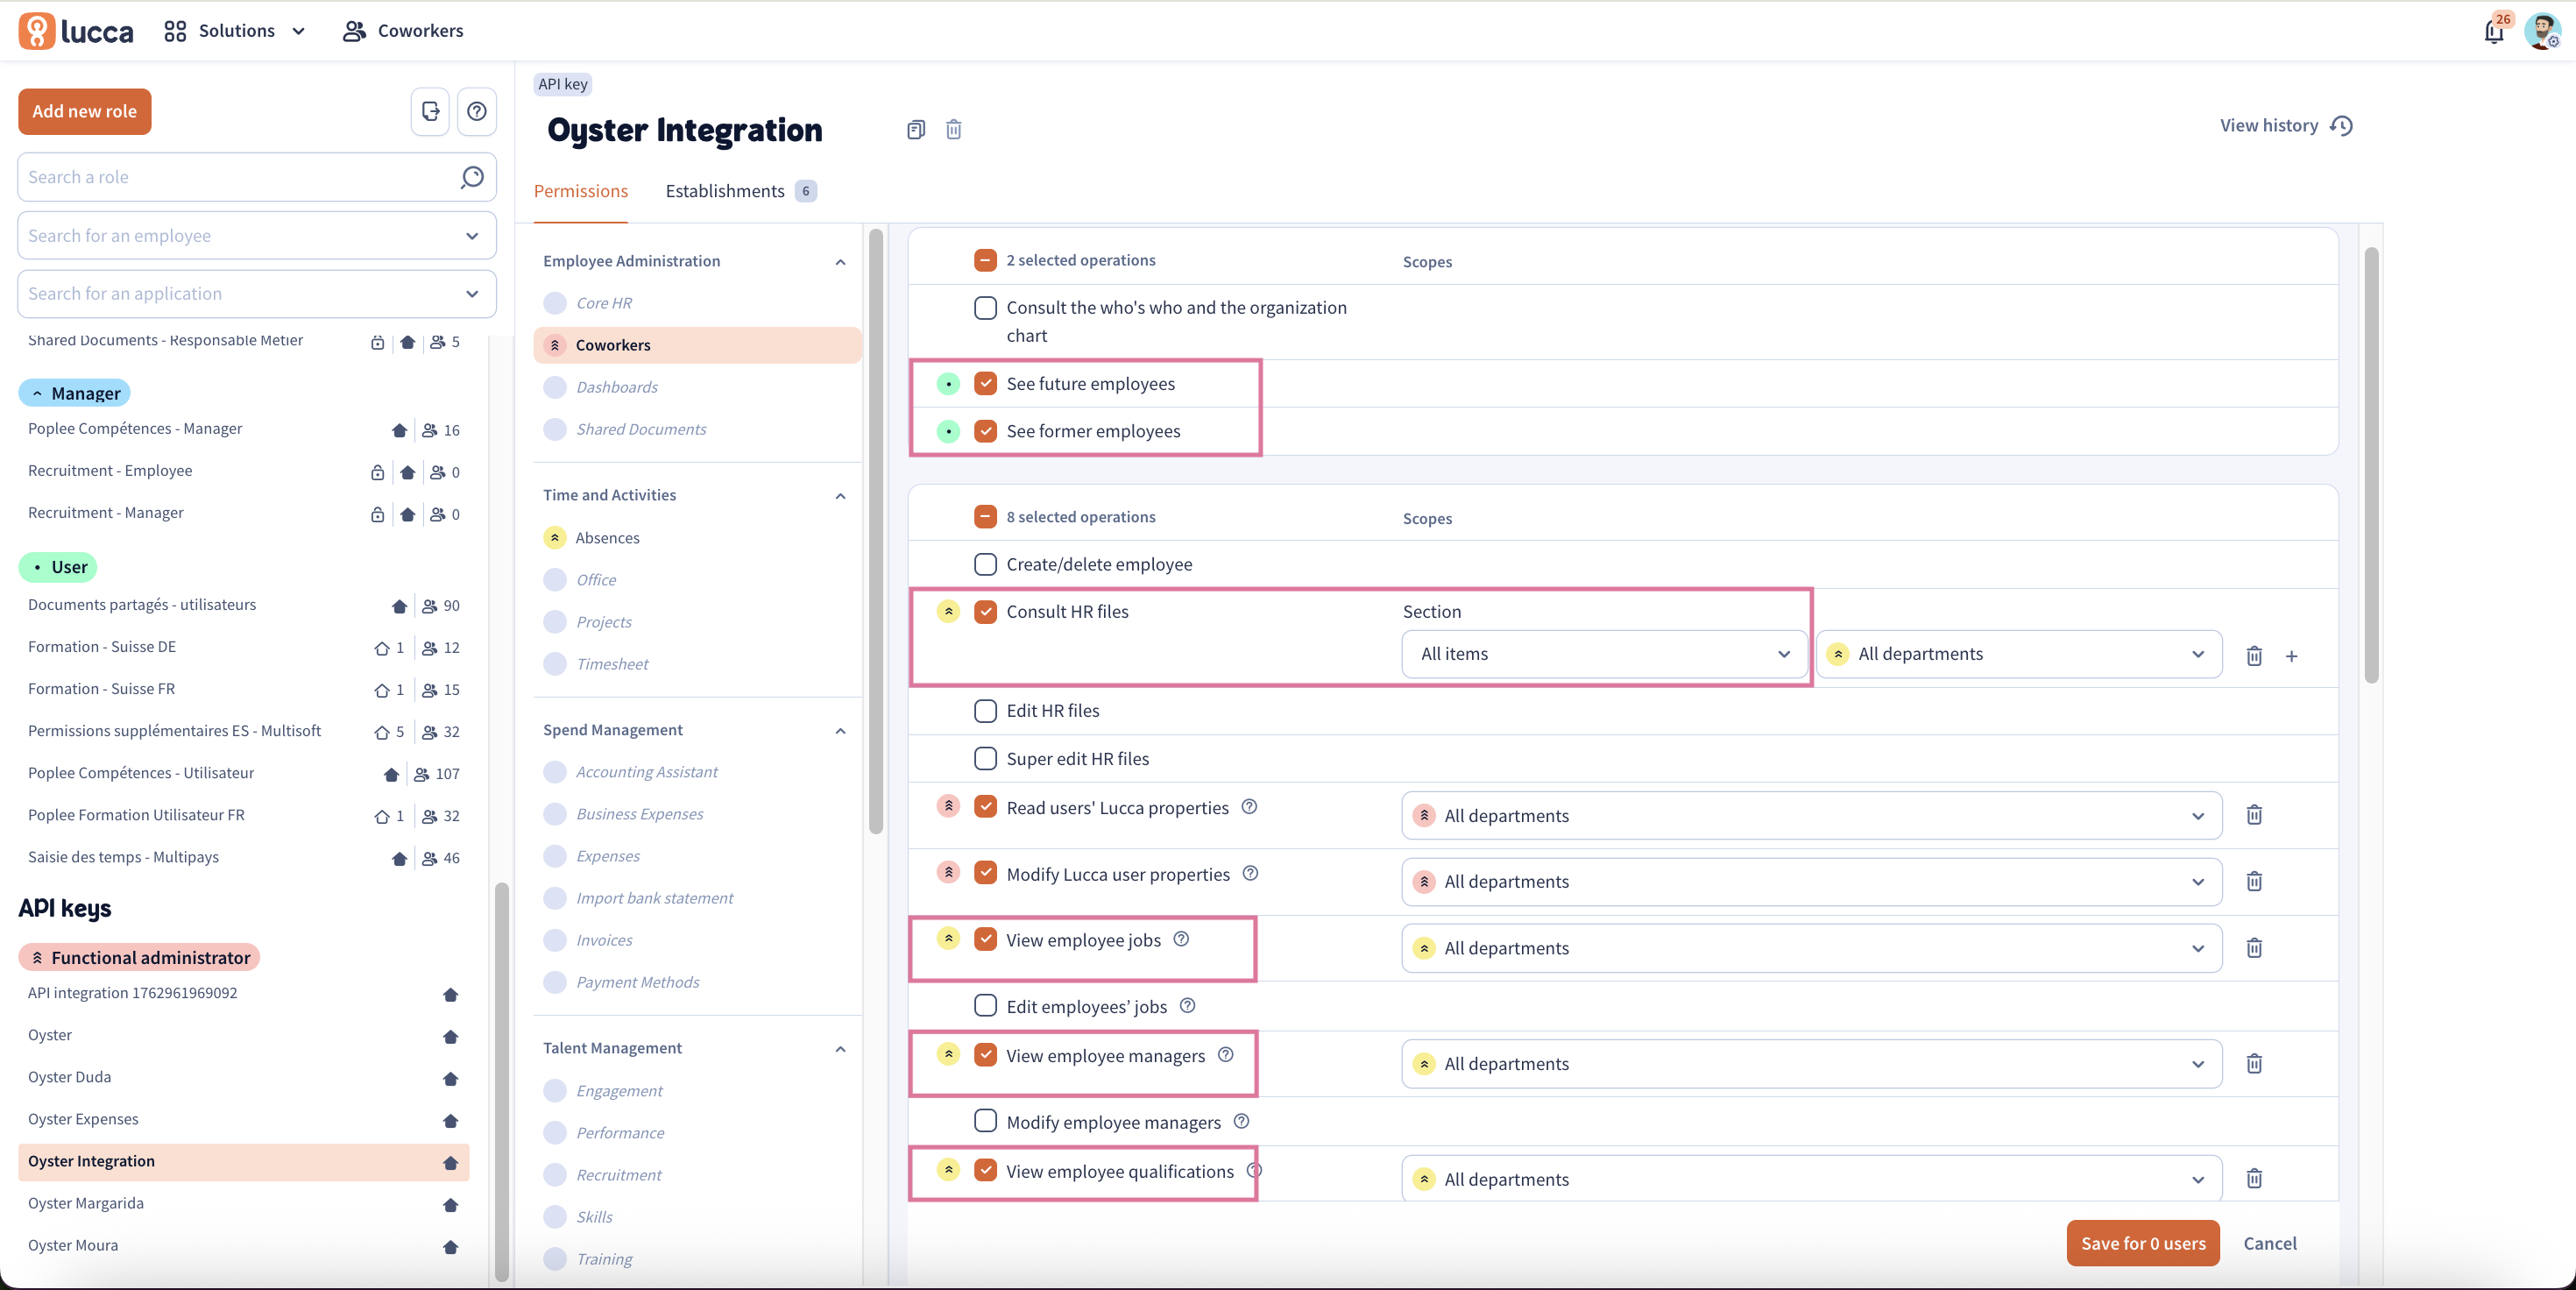Screen dimensions: 2576x1290
Task: Click the Add new role button
Action: point(85,111)
